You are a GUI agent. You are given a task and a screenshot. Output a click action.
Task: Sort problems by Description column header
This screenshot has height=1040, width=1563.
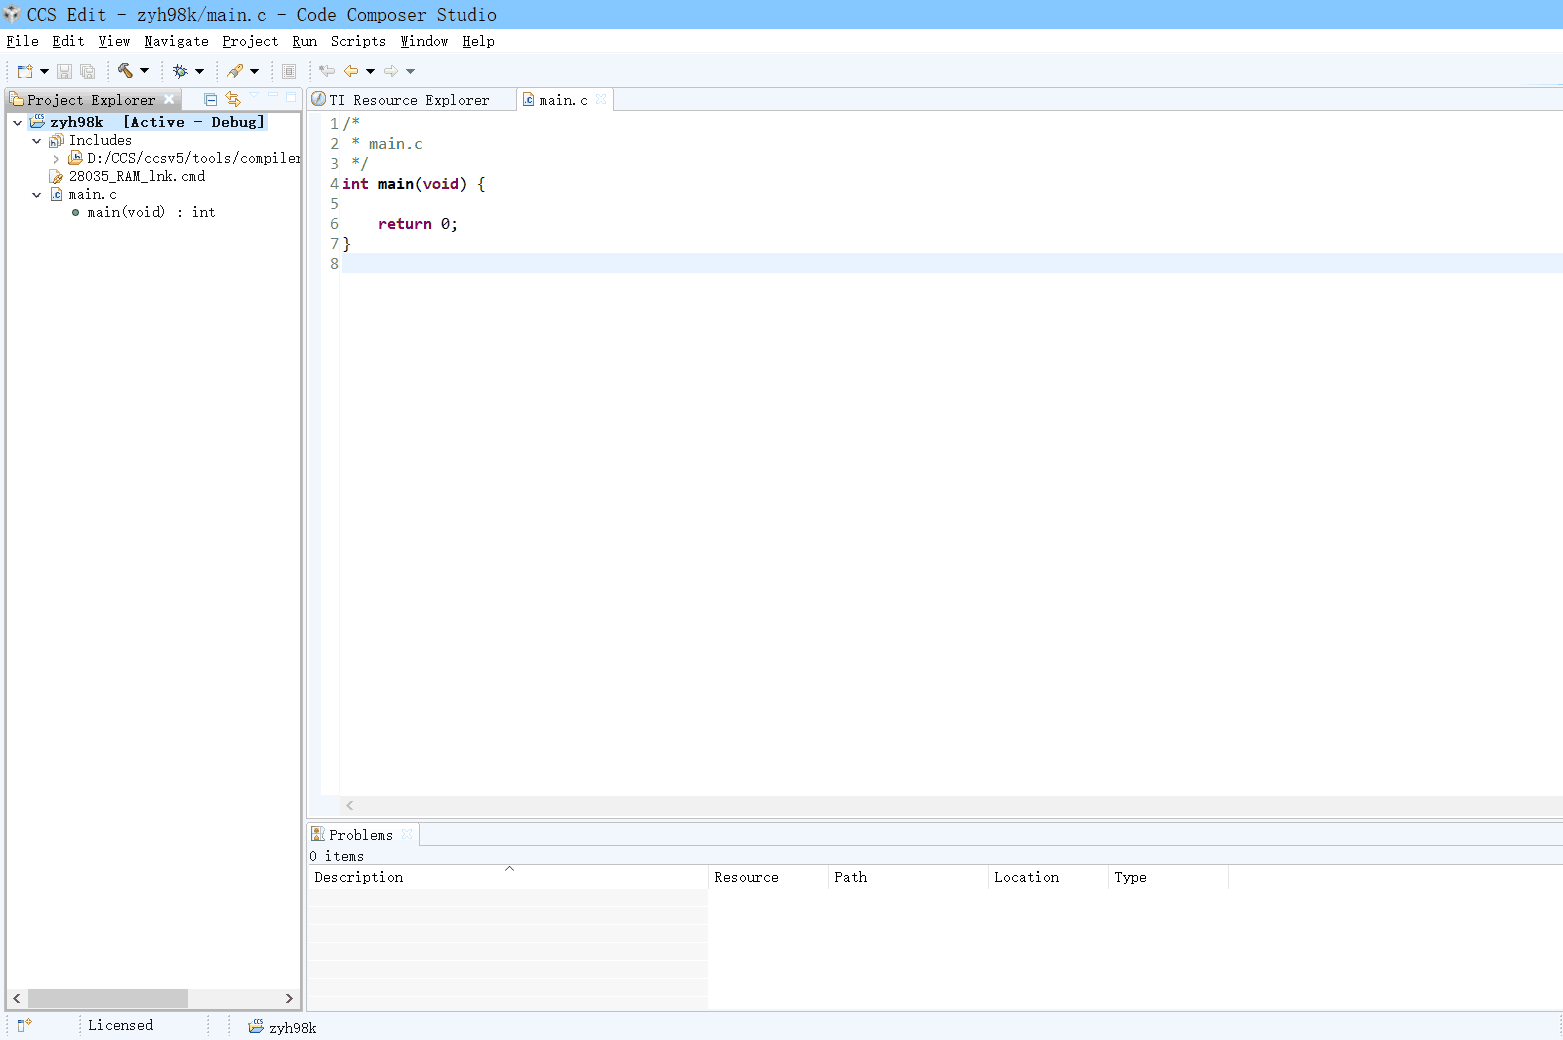508,877
